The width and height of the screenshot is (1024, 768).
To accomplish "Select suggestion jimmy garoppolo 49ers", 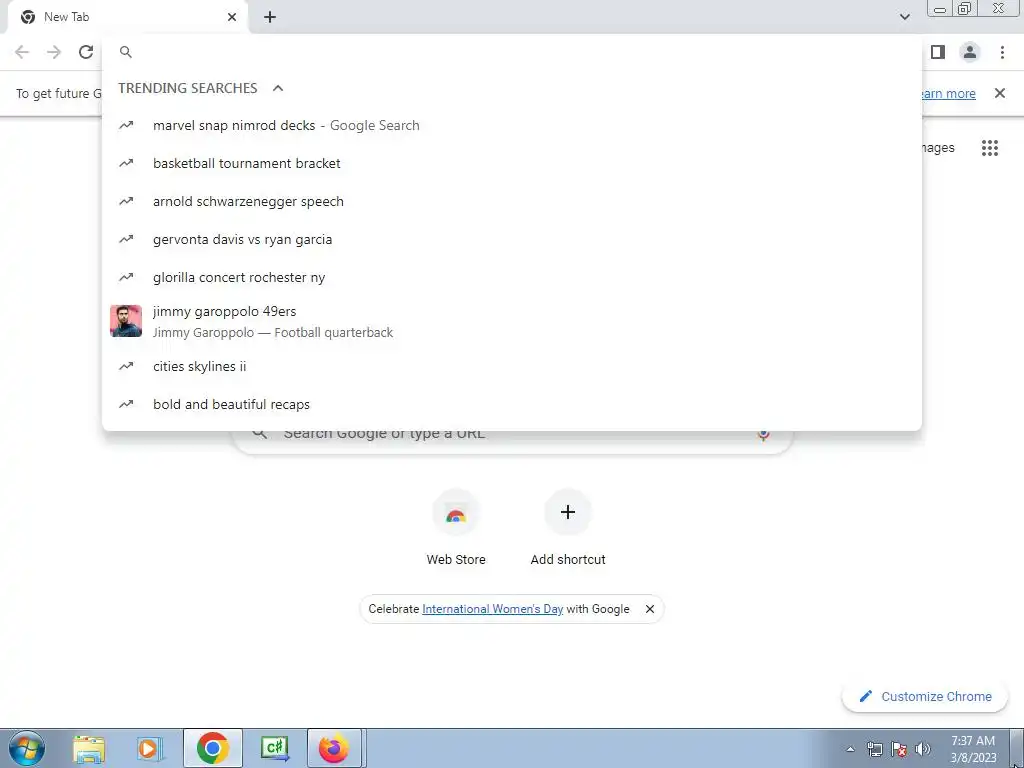I will click(512, 321).
